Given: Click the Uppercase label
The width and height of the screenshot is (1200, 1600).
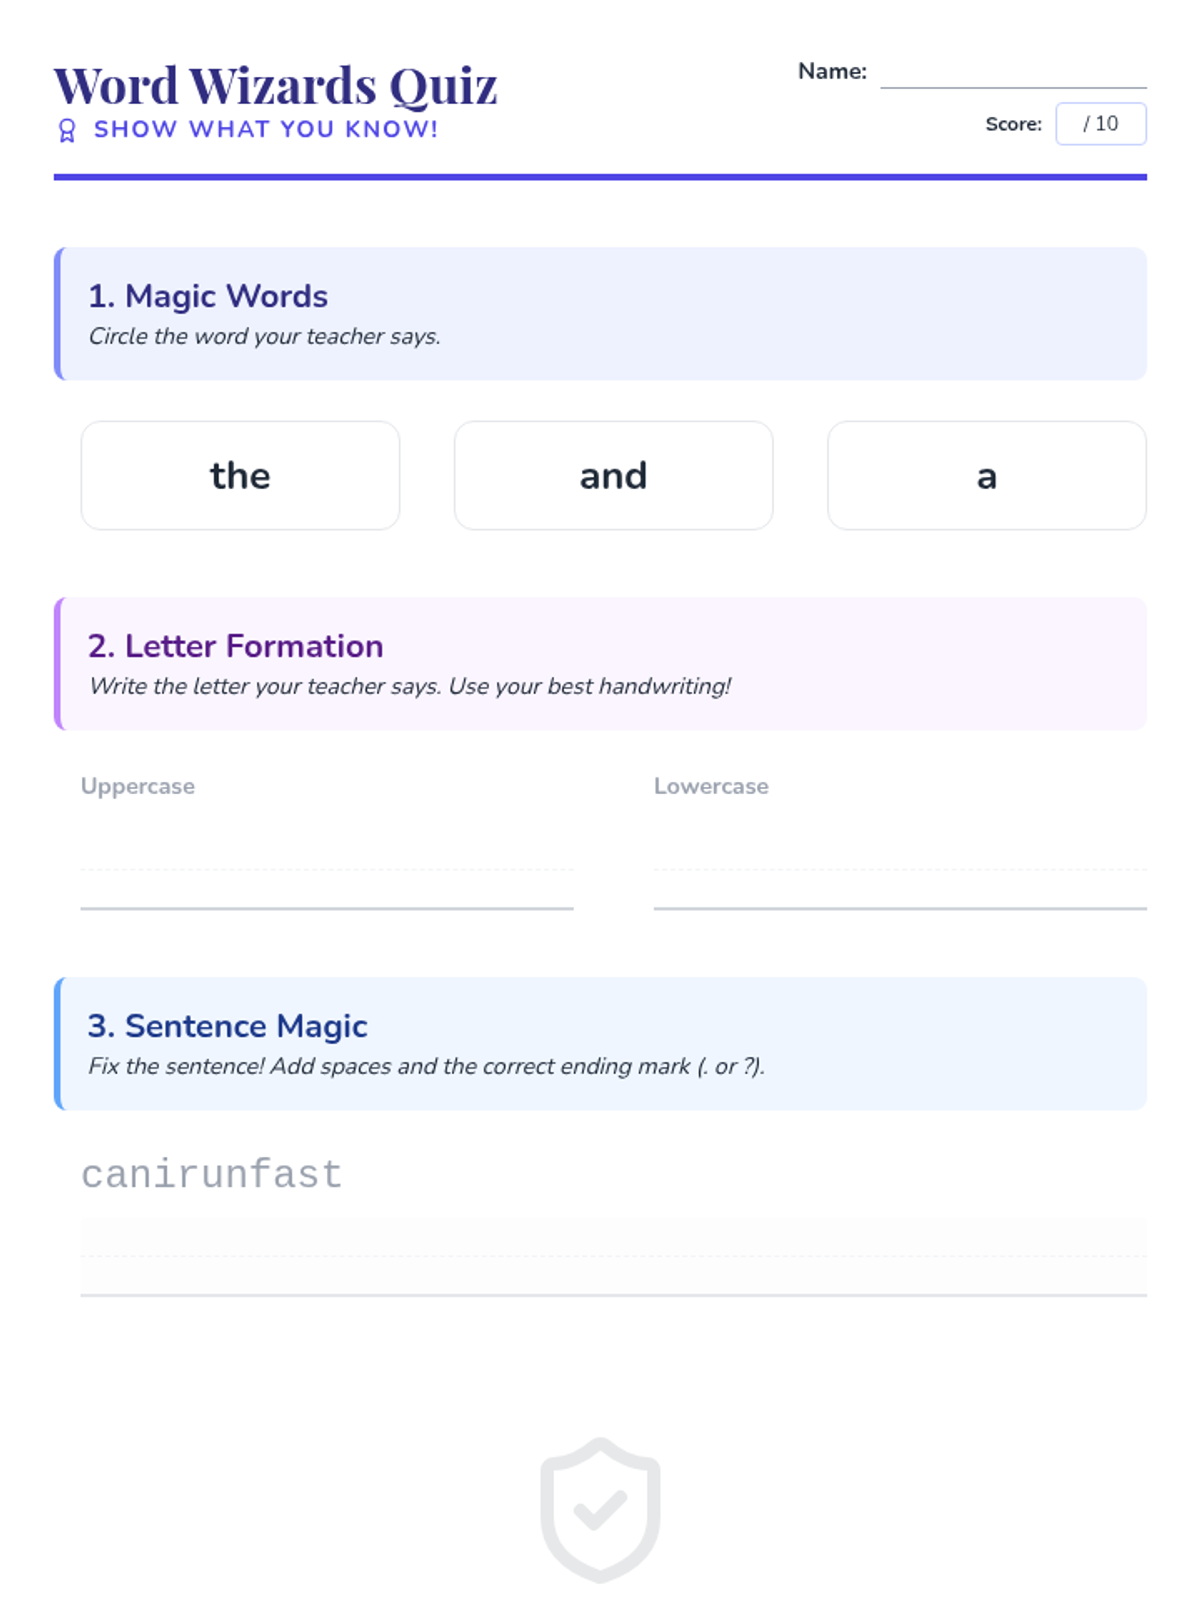Looking at the screenshot, I should point(138,786).
